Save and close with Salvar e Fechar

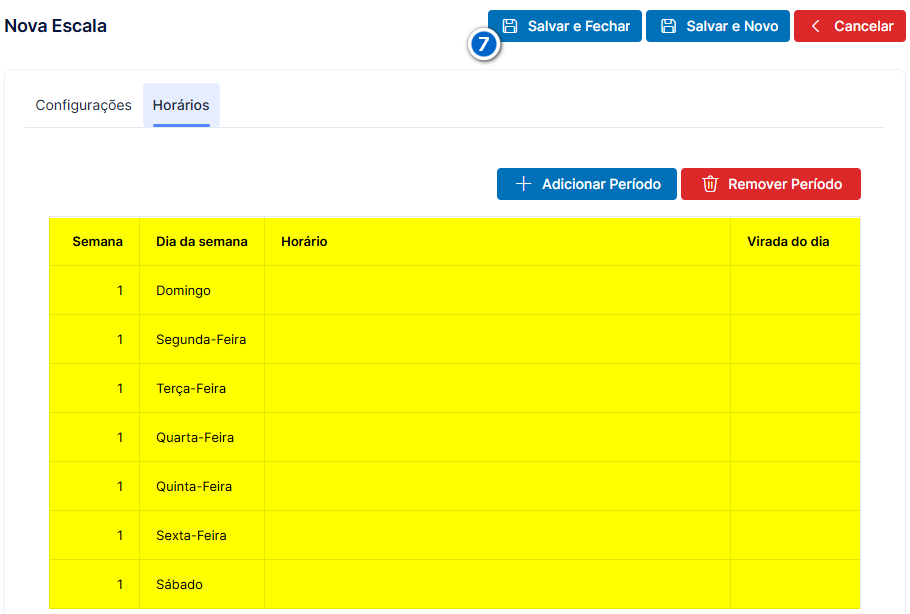point(565,26)
